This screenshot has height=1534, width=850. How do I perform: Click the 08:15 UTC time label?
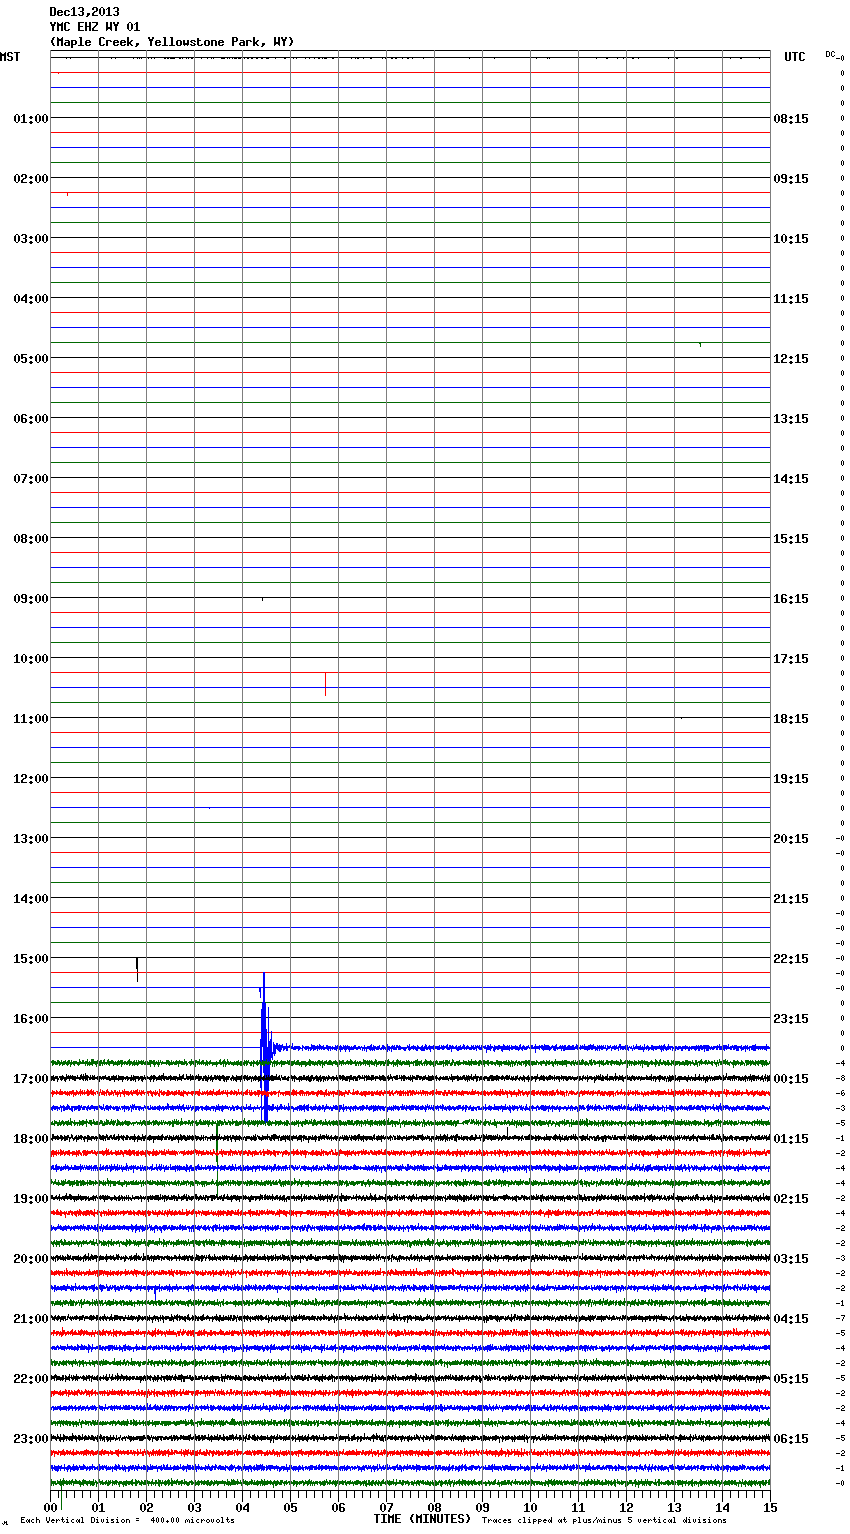click(x=791, y=119)
